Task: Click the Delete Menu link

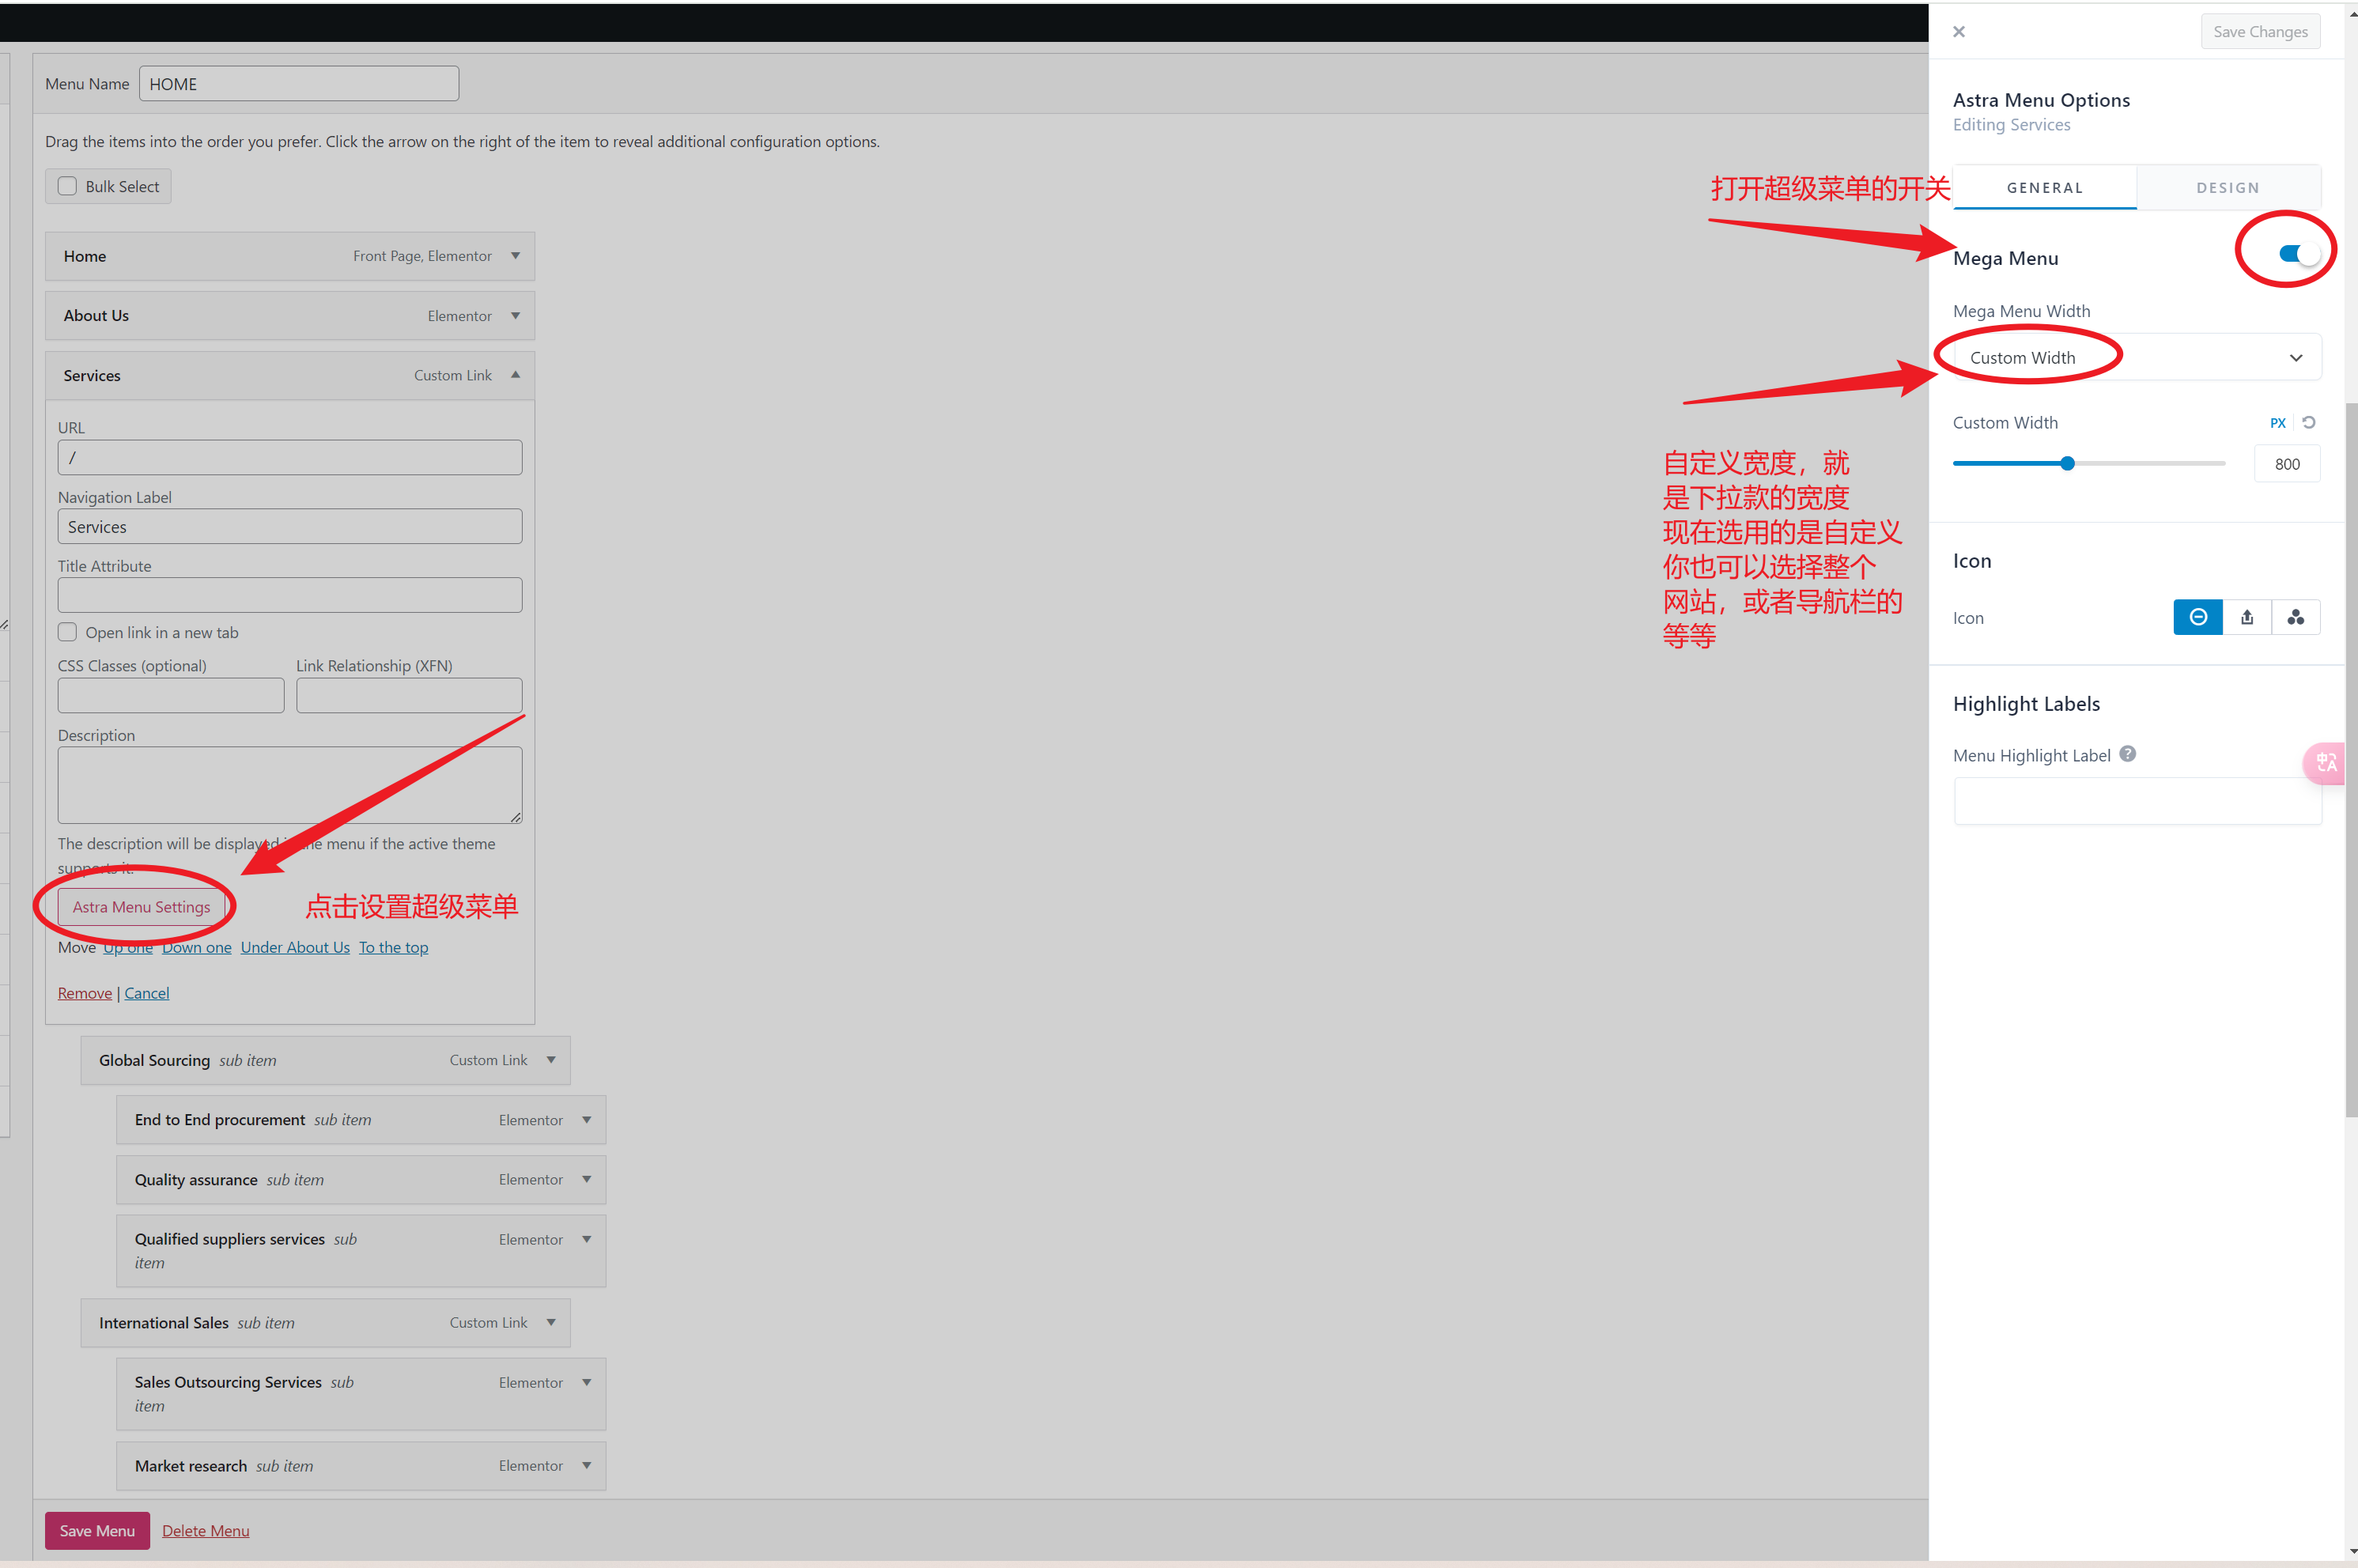Action: tap(205, 1530)
